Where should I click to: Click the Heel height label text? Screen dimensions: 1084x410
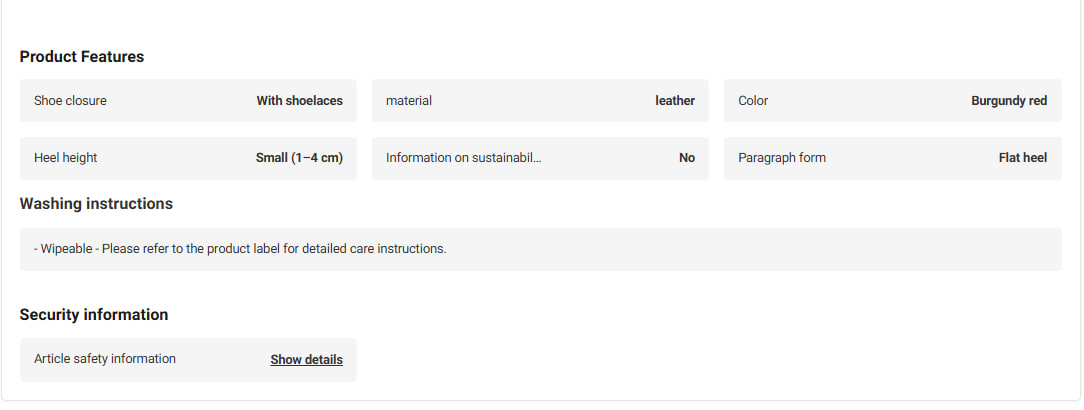click(x=66, y=158)
